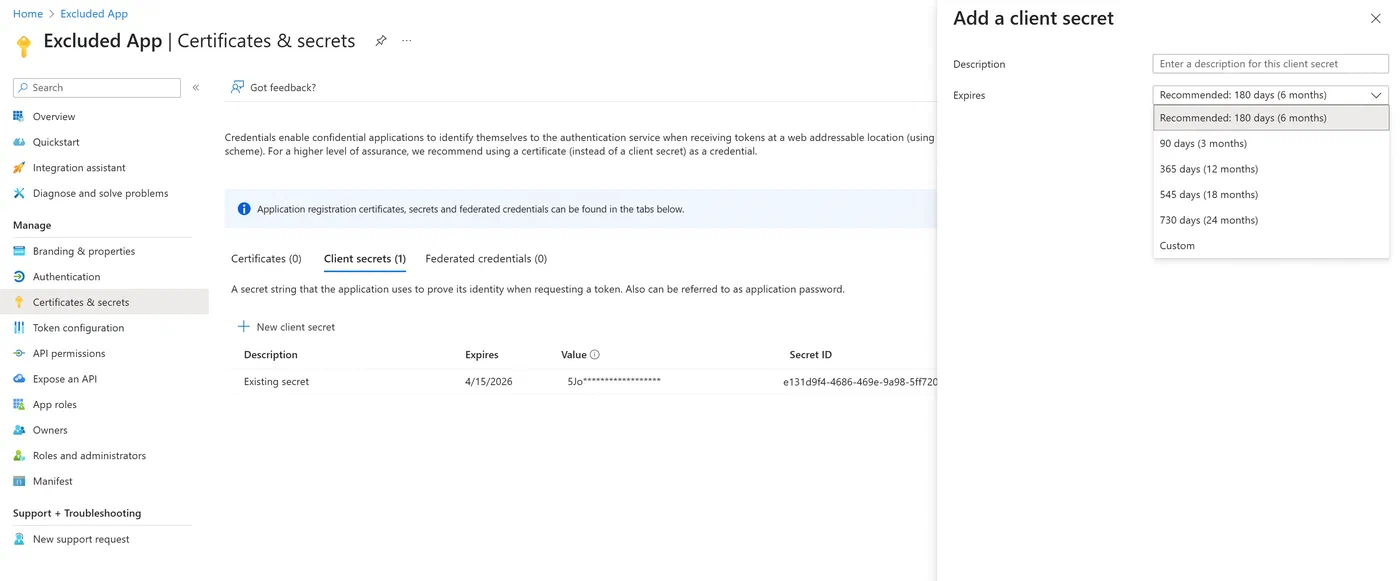Screen dimensions: 1400x581
Task: Click the App roles icon
Action: 19,404
